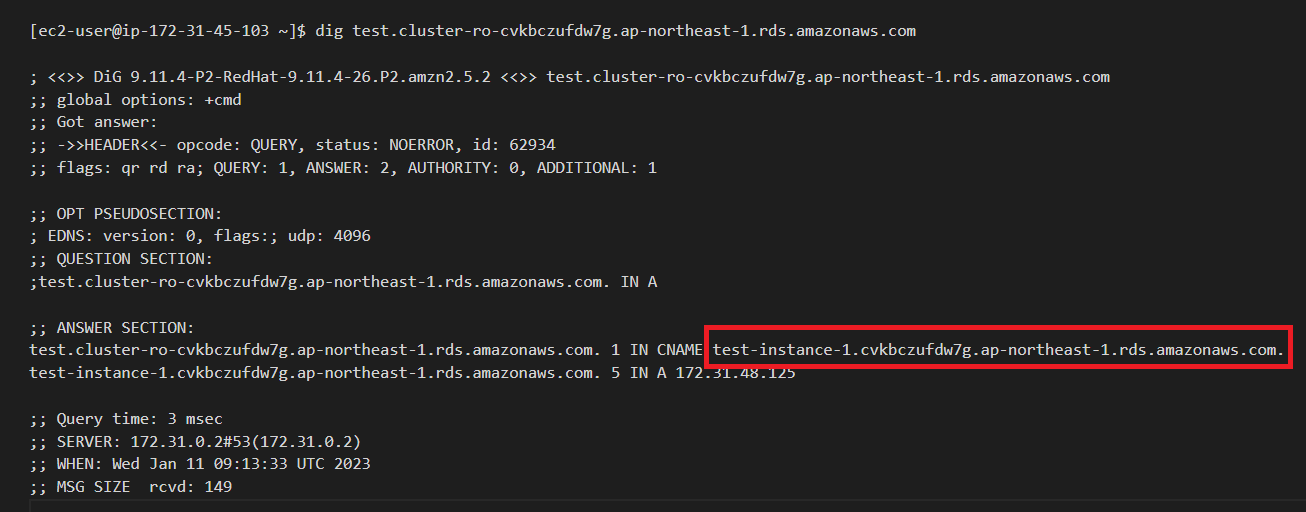Click the 'Got answer:' line

(x=94, y=122)
